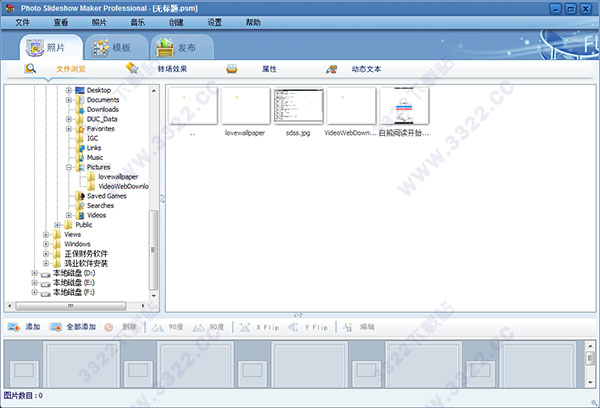This screenshot has height=408, width=600.
Task: Select the 本地磁盘 (F:) drive
Action: click(x=74, y=292)
